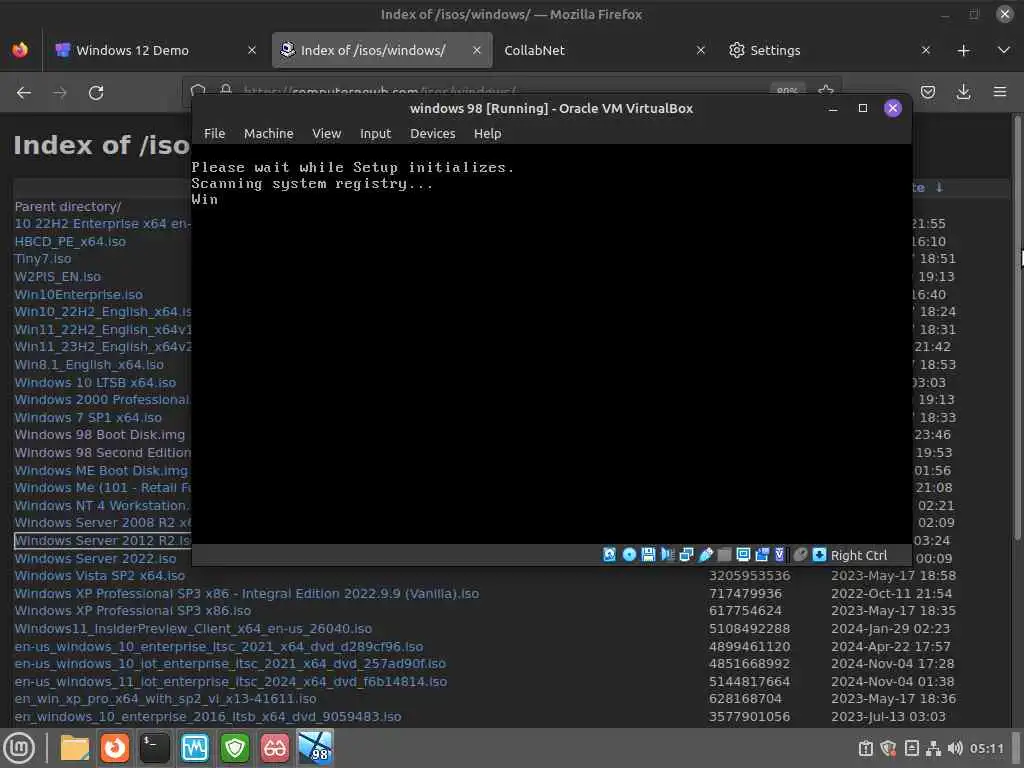
Task: Go back with Firefox back arrow
Action: 24,93
